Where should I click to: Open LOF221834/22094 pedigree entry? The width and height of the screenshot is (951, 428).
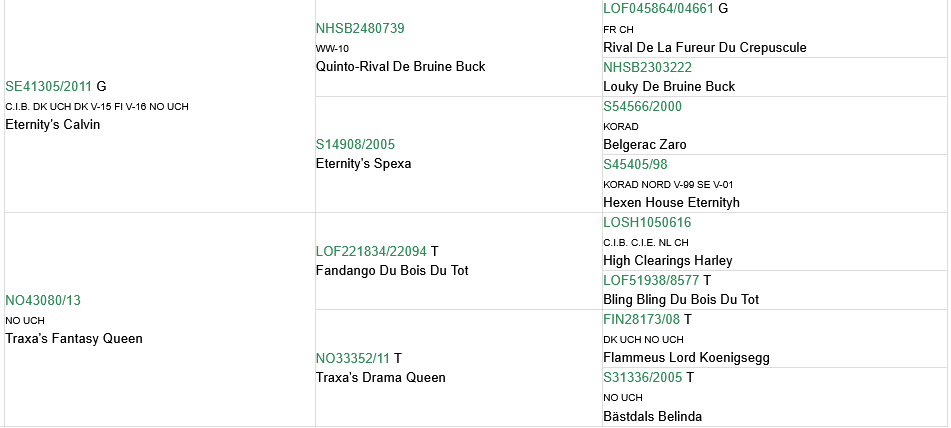pos(371,251)
